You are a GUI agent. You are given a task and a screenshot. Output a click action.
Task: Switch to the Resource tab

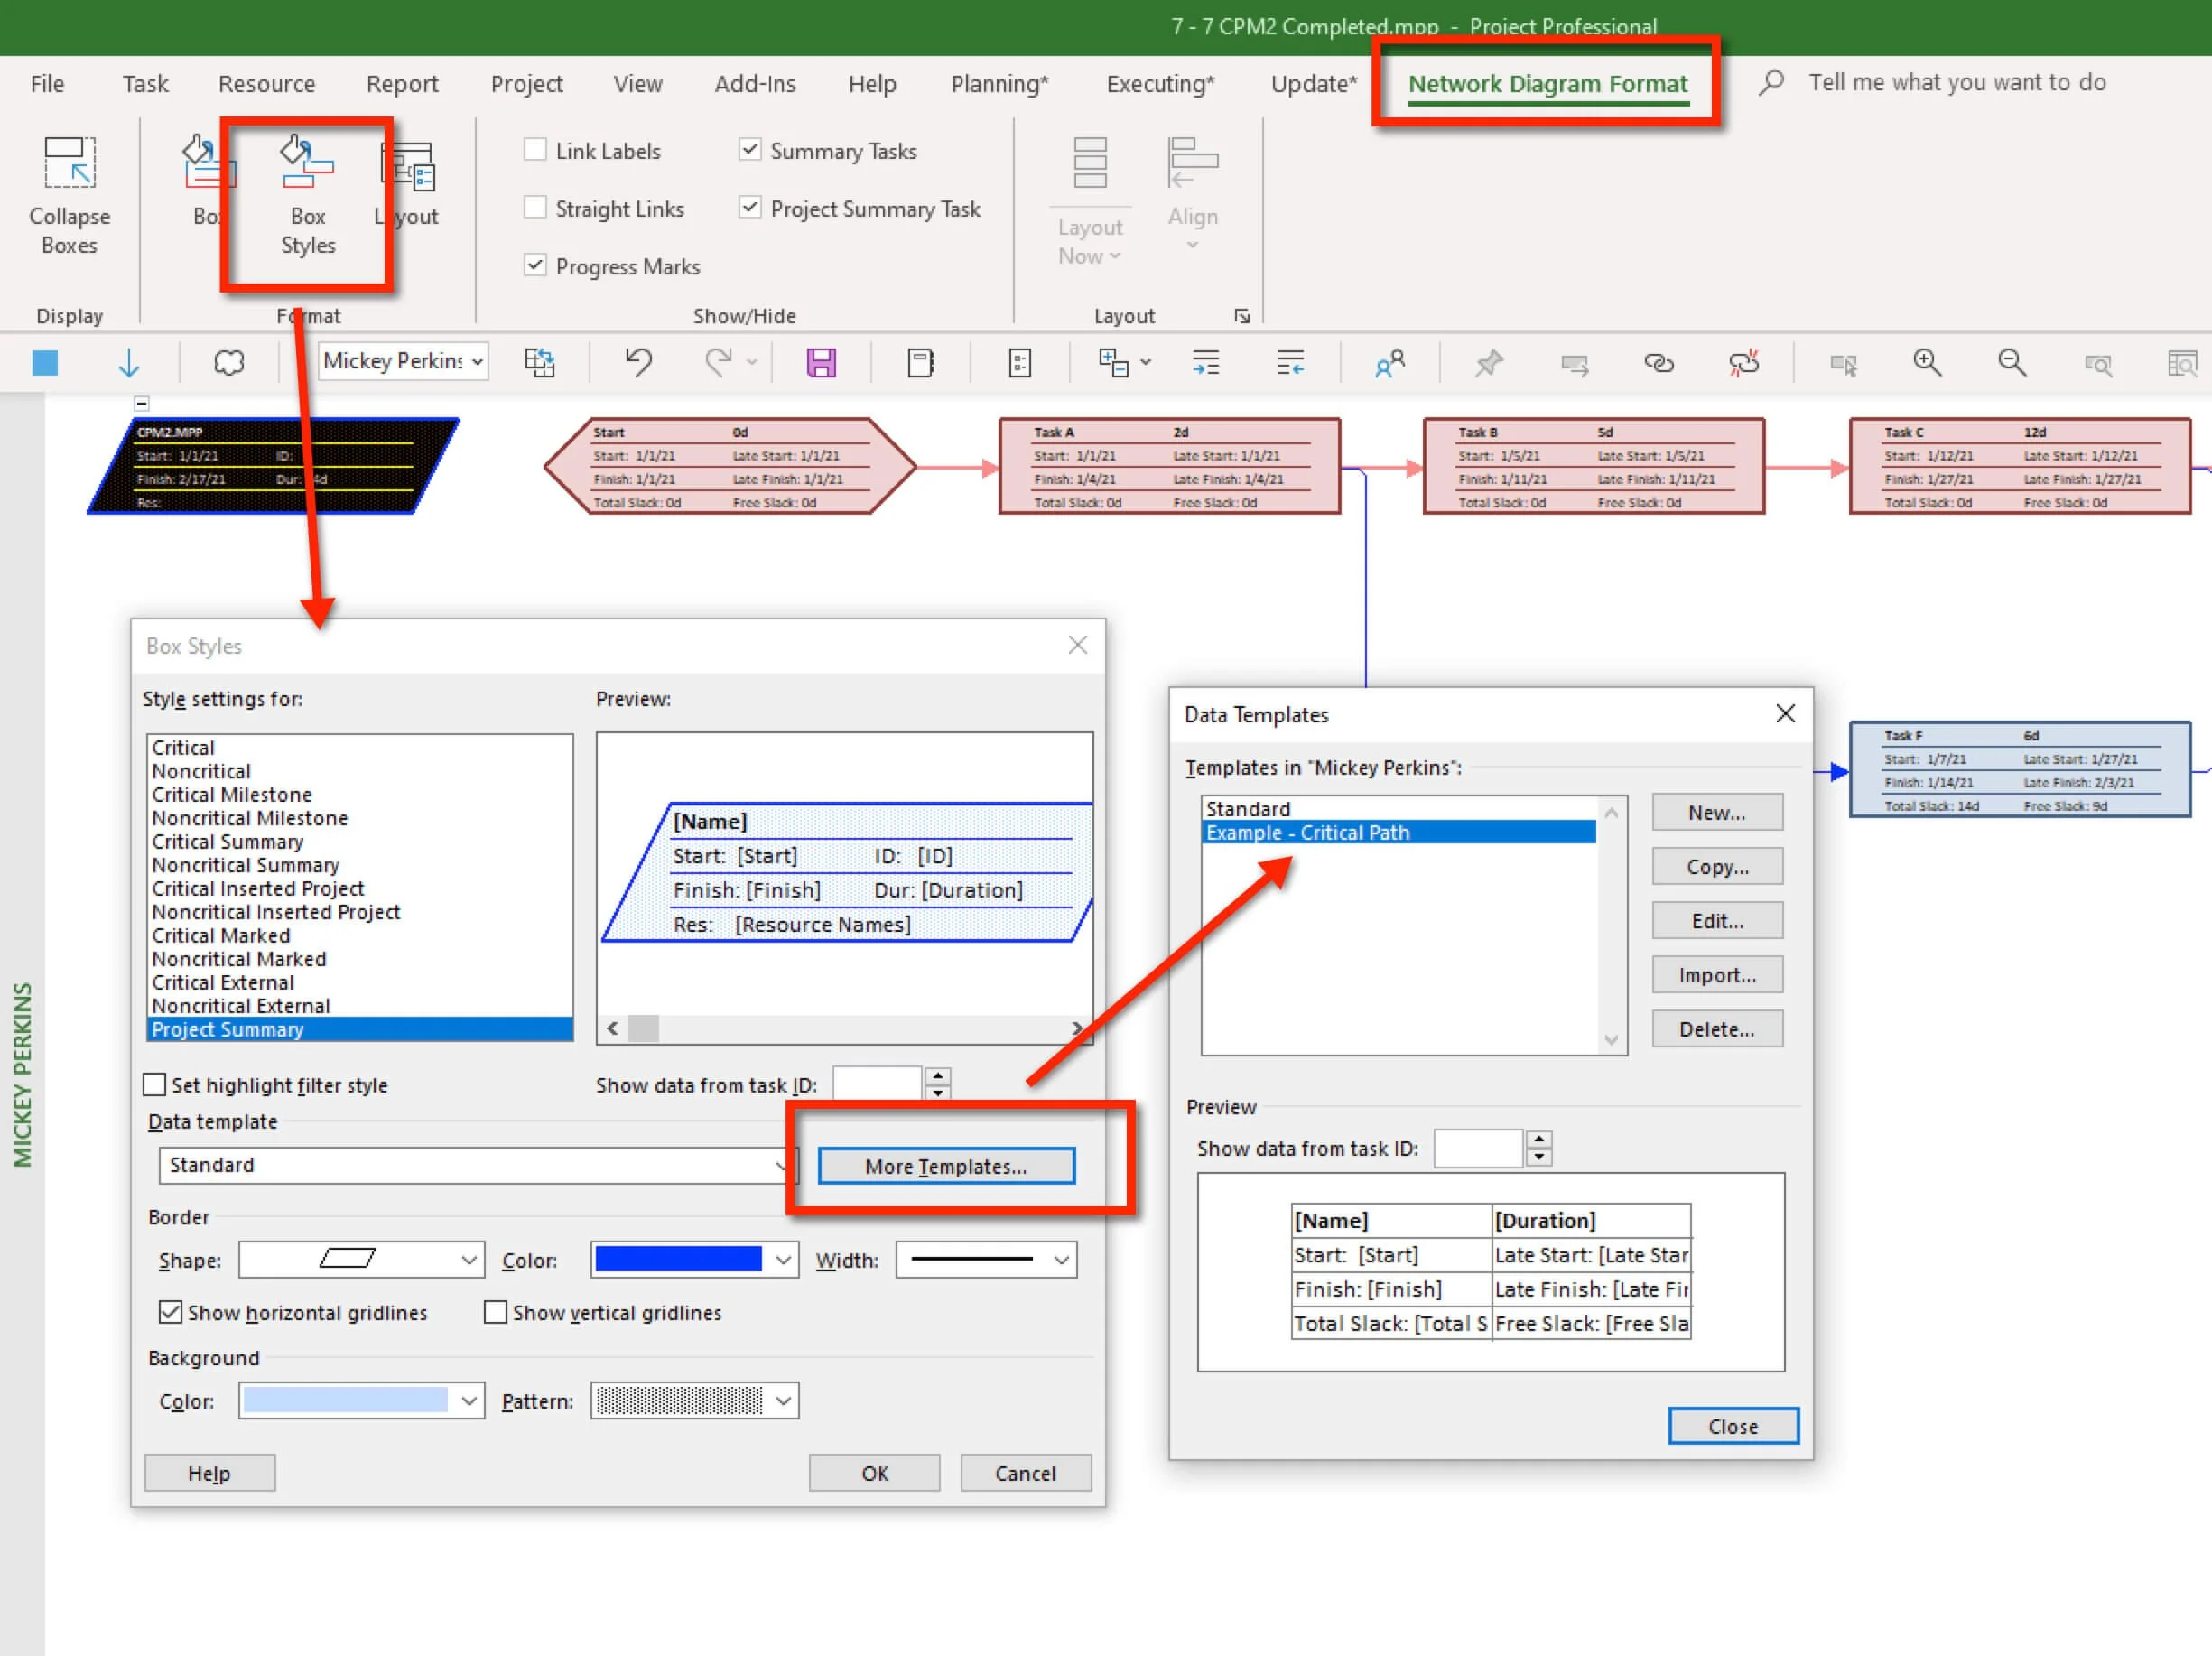pyautogui.click(x=267, y=84)
